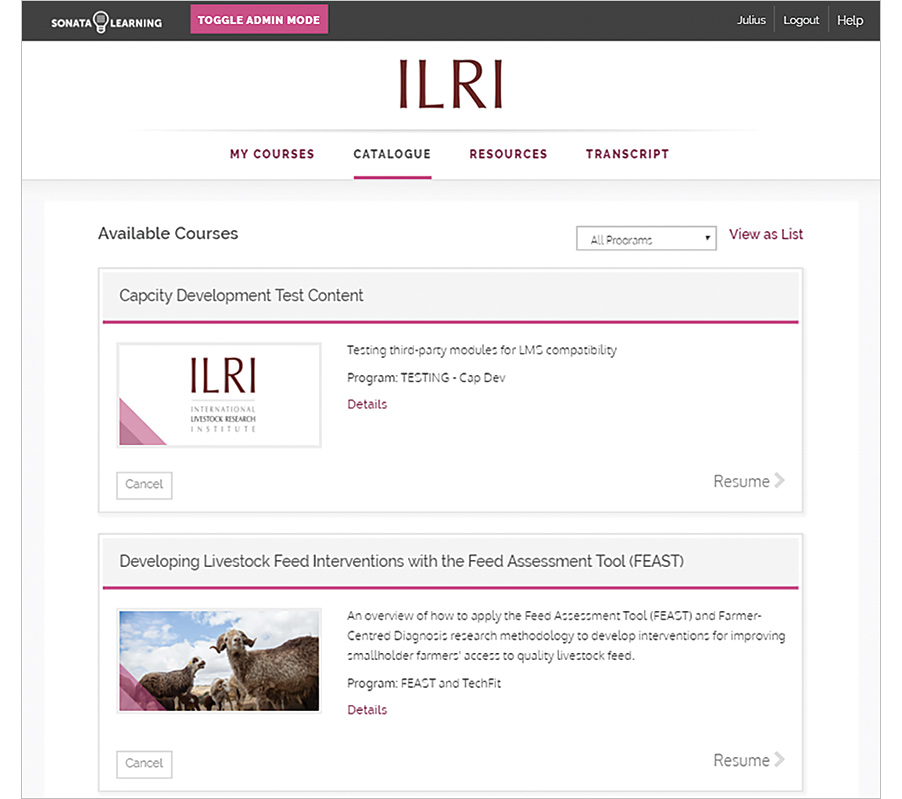Click Logout in the top bar
The height and width of the screenshot is (799, 902).
pos(801,20)
